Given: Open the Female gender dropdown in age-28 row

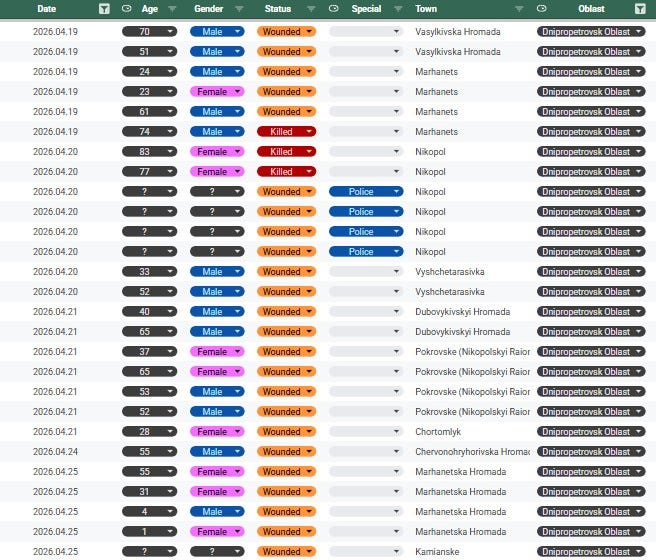Looking at the screenshot, I should click(x=217, y=432).
